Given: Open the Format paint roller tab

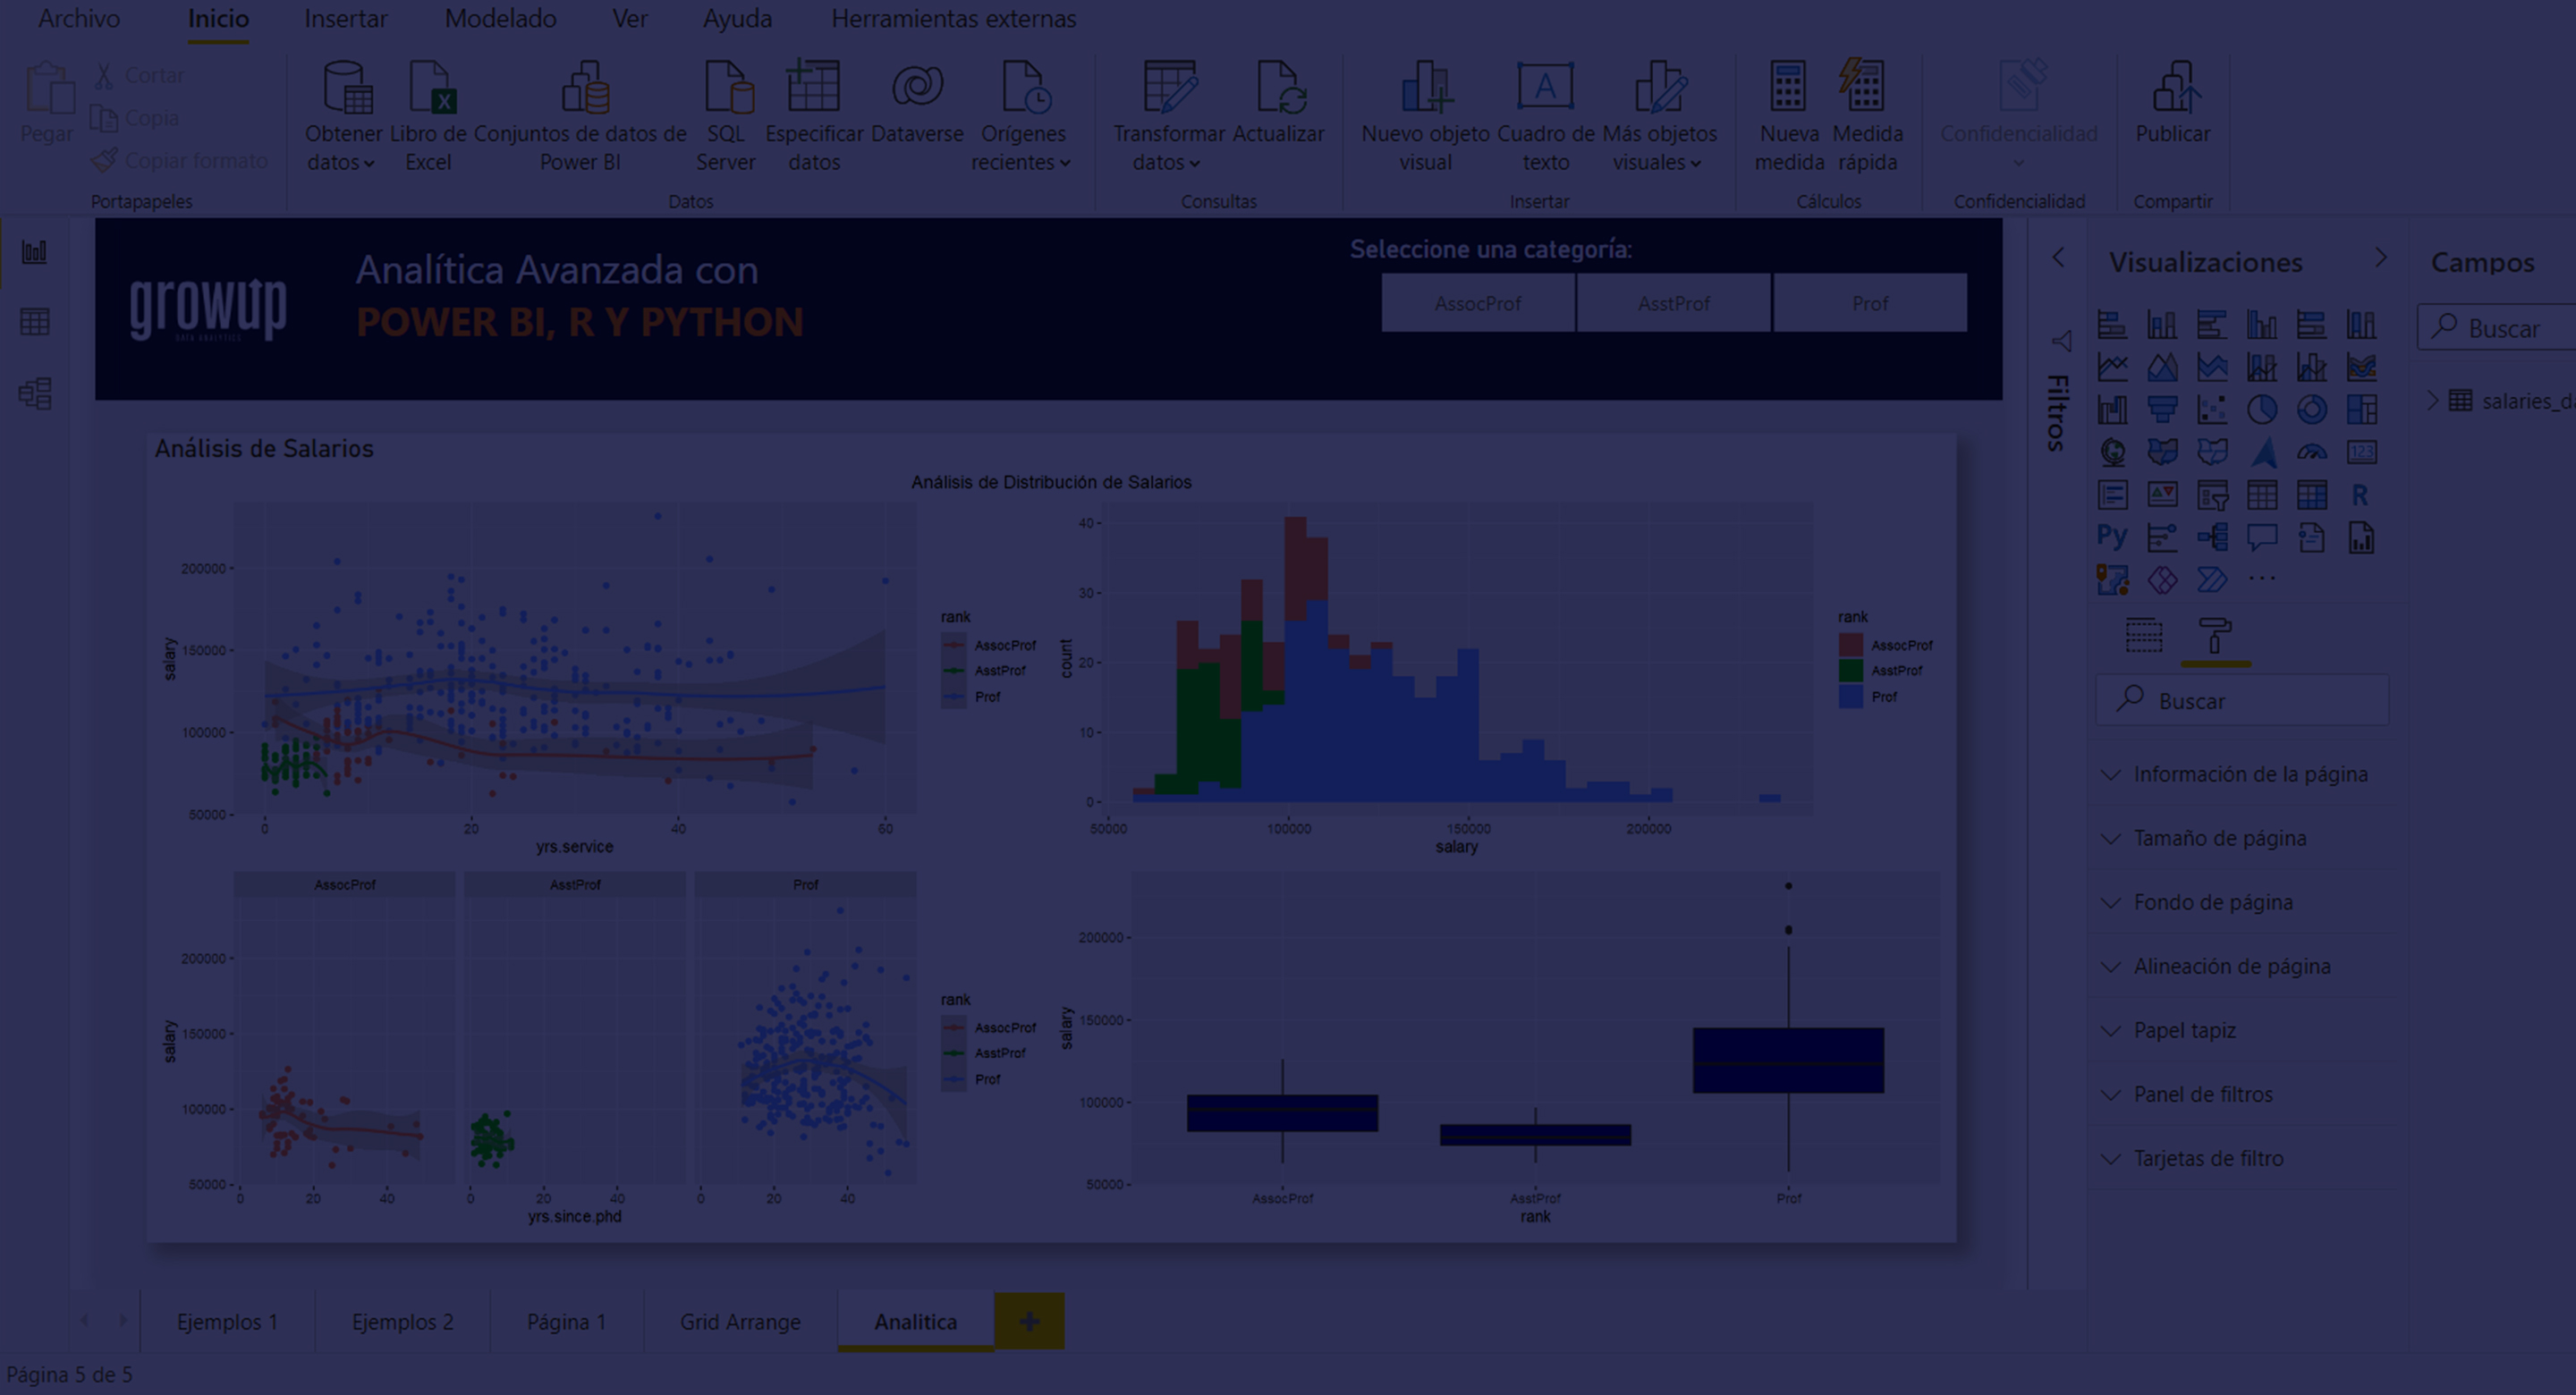Looking at the screenshot, I should pyautogui.click(x=2215, y=636).
